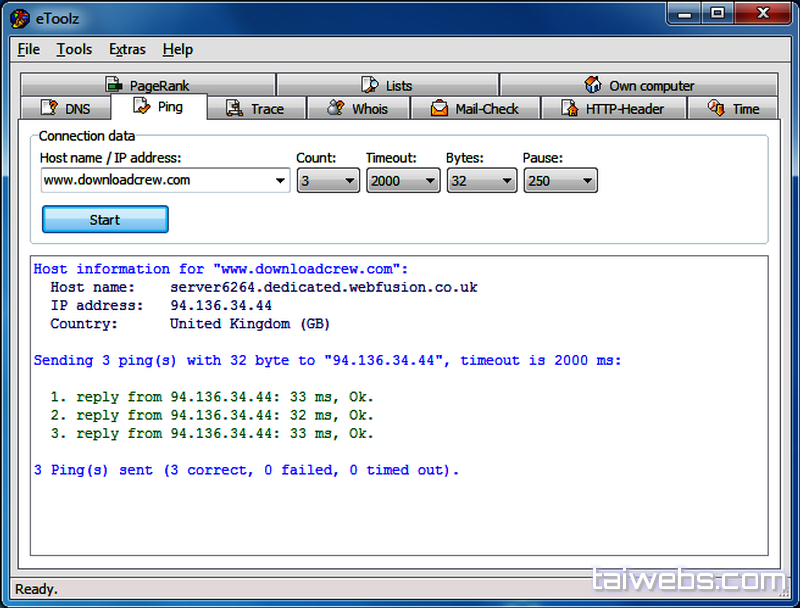Viewport: 800px width, 608px height.
Task: Click the Whois tab icon
Action: (336, 109)
